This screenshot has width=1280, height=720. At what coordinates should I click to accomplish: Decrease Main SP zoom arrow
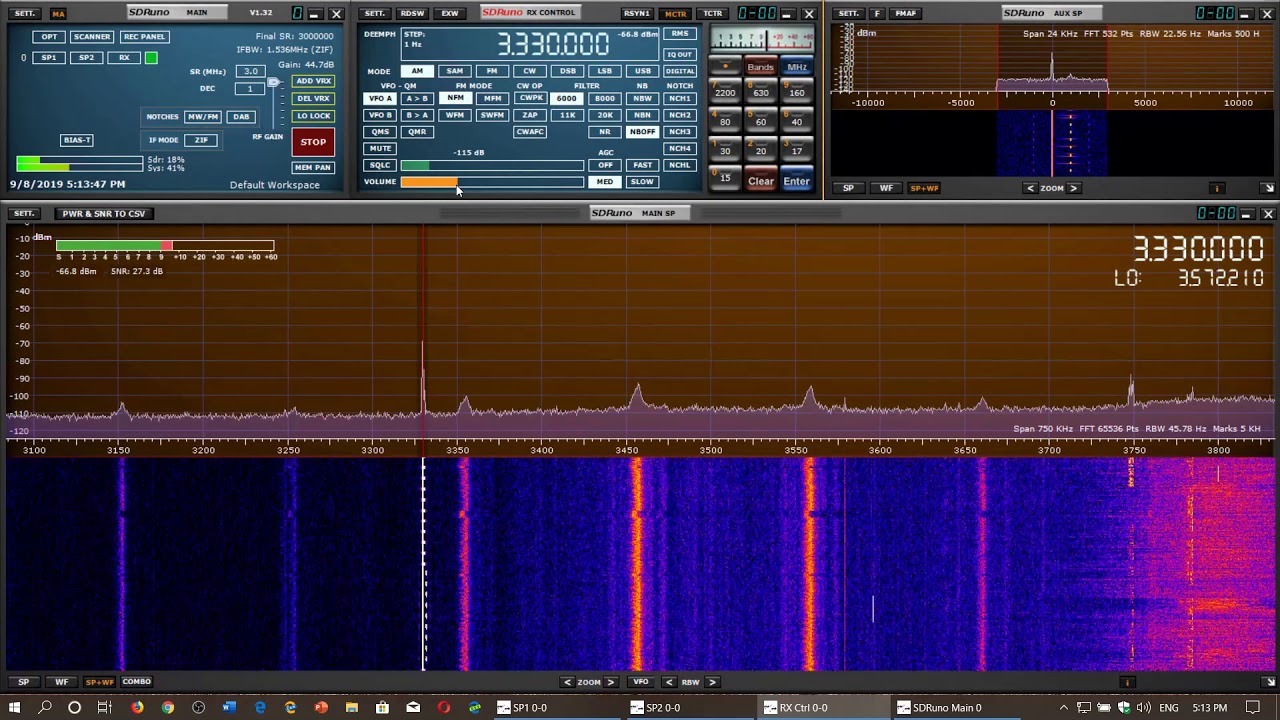click(568, 682)
